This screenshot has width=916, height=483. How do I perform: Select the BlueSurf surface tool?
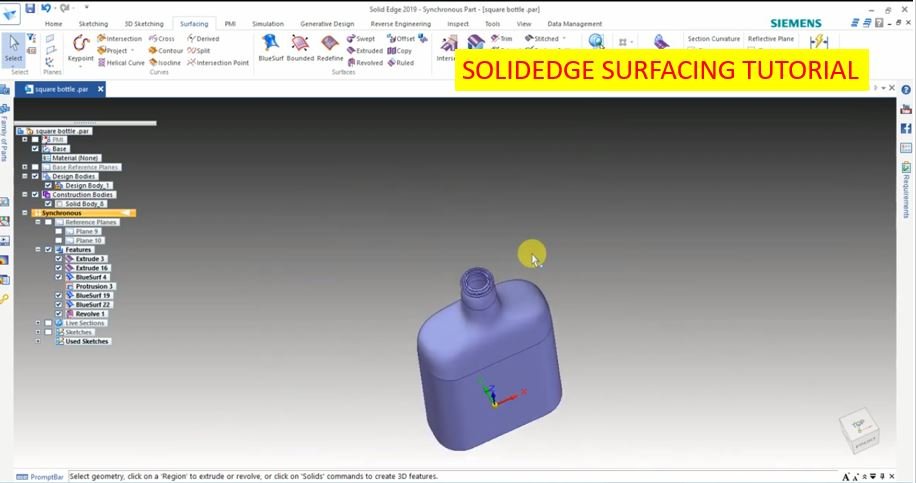(270, 48)
